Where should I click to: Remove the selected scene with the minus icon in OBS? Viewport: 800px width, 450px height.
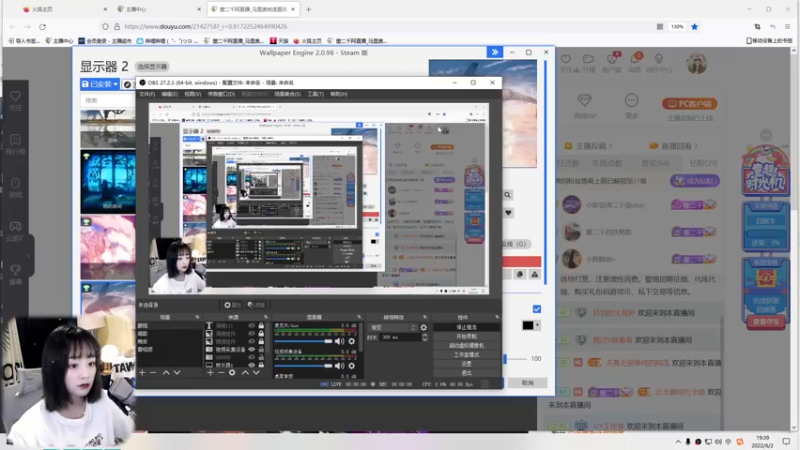pos(153,372)
